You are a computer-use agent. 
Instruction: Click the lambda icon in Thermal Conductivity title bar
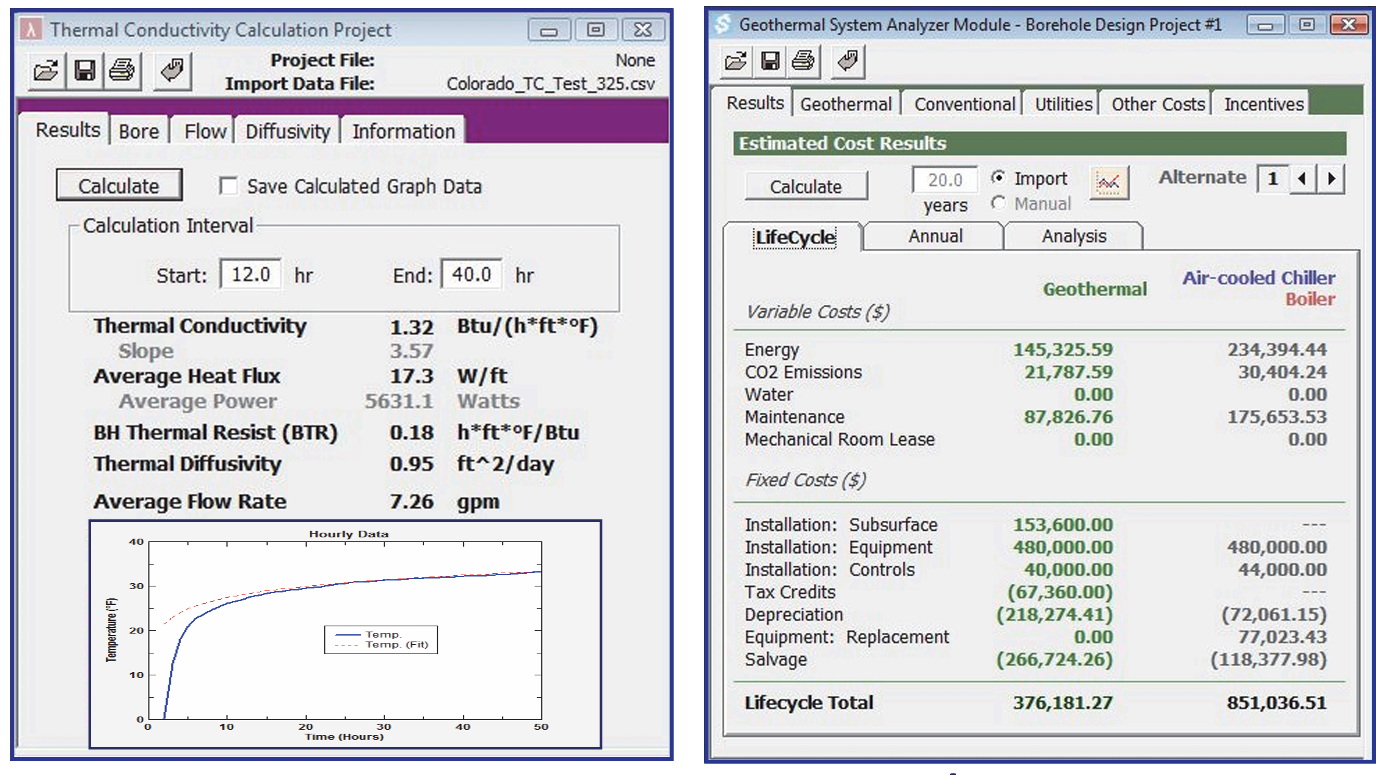click(33, 31)
